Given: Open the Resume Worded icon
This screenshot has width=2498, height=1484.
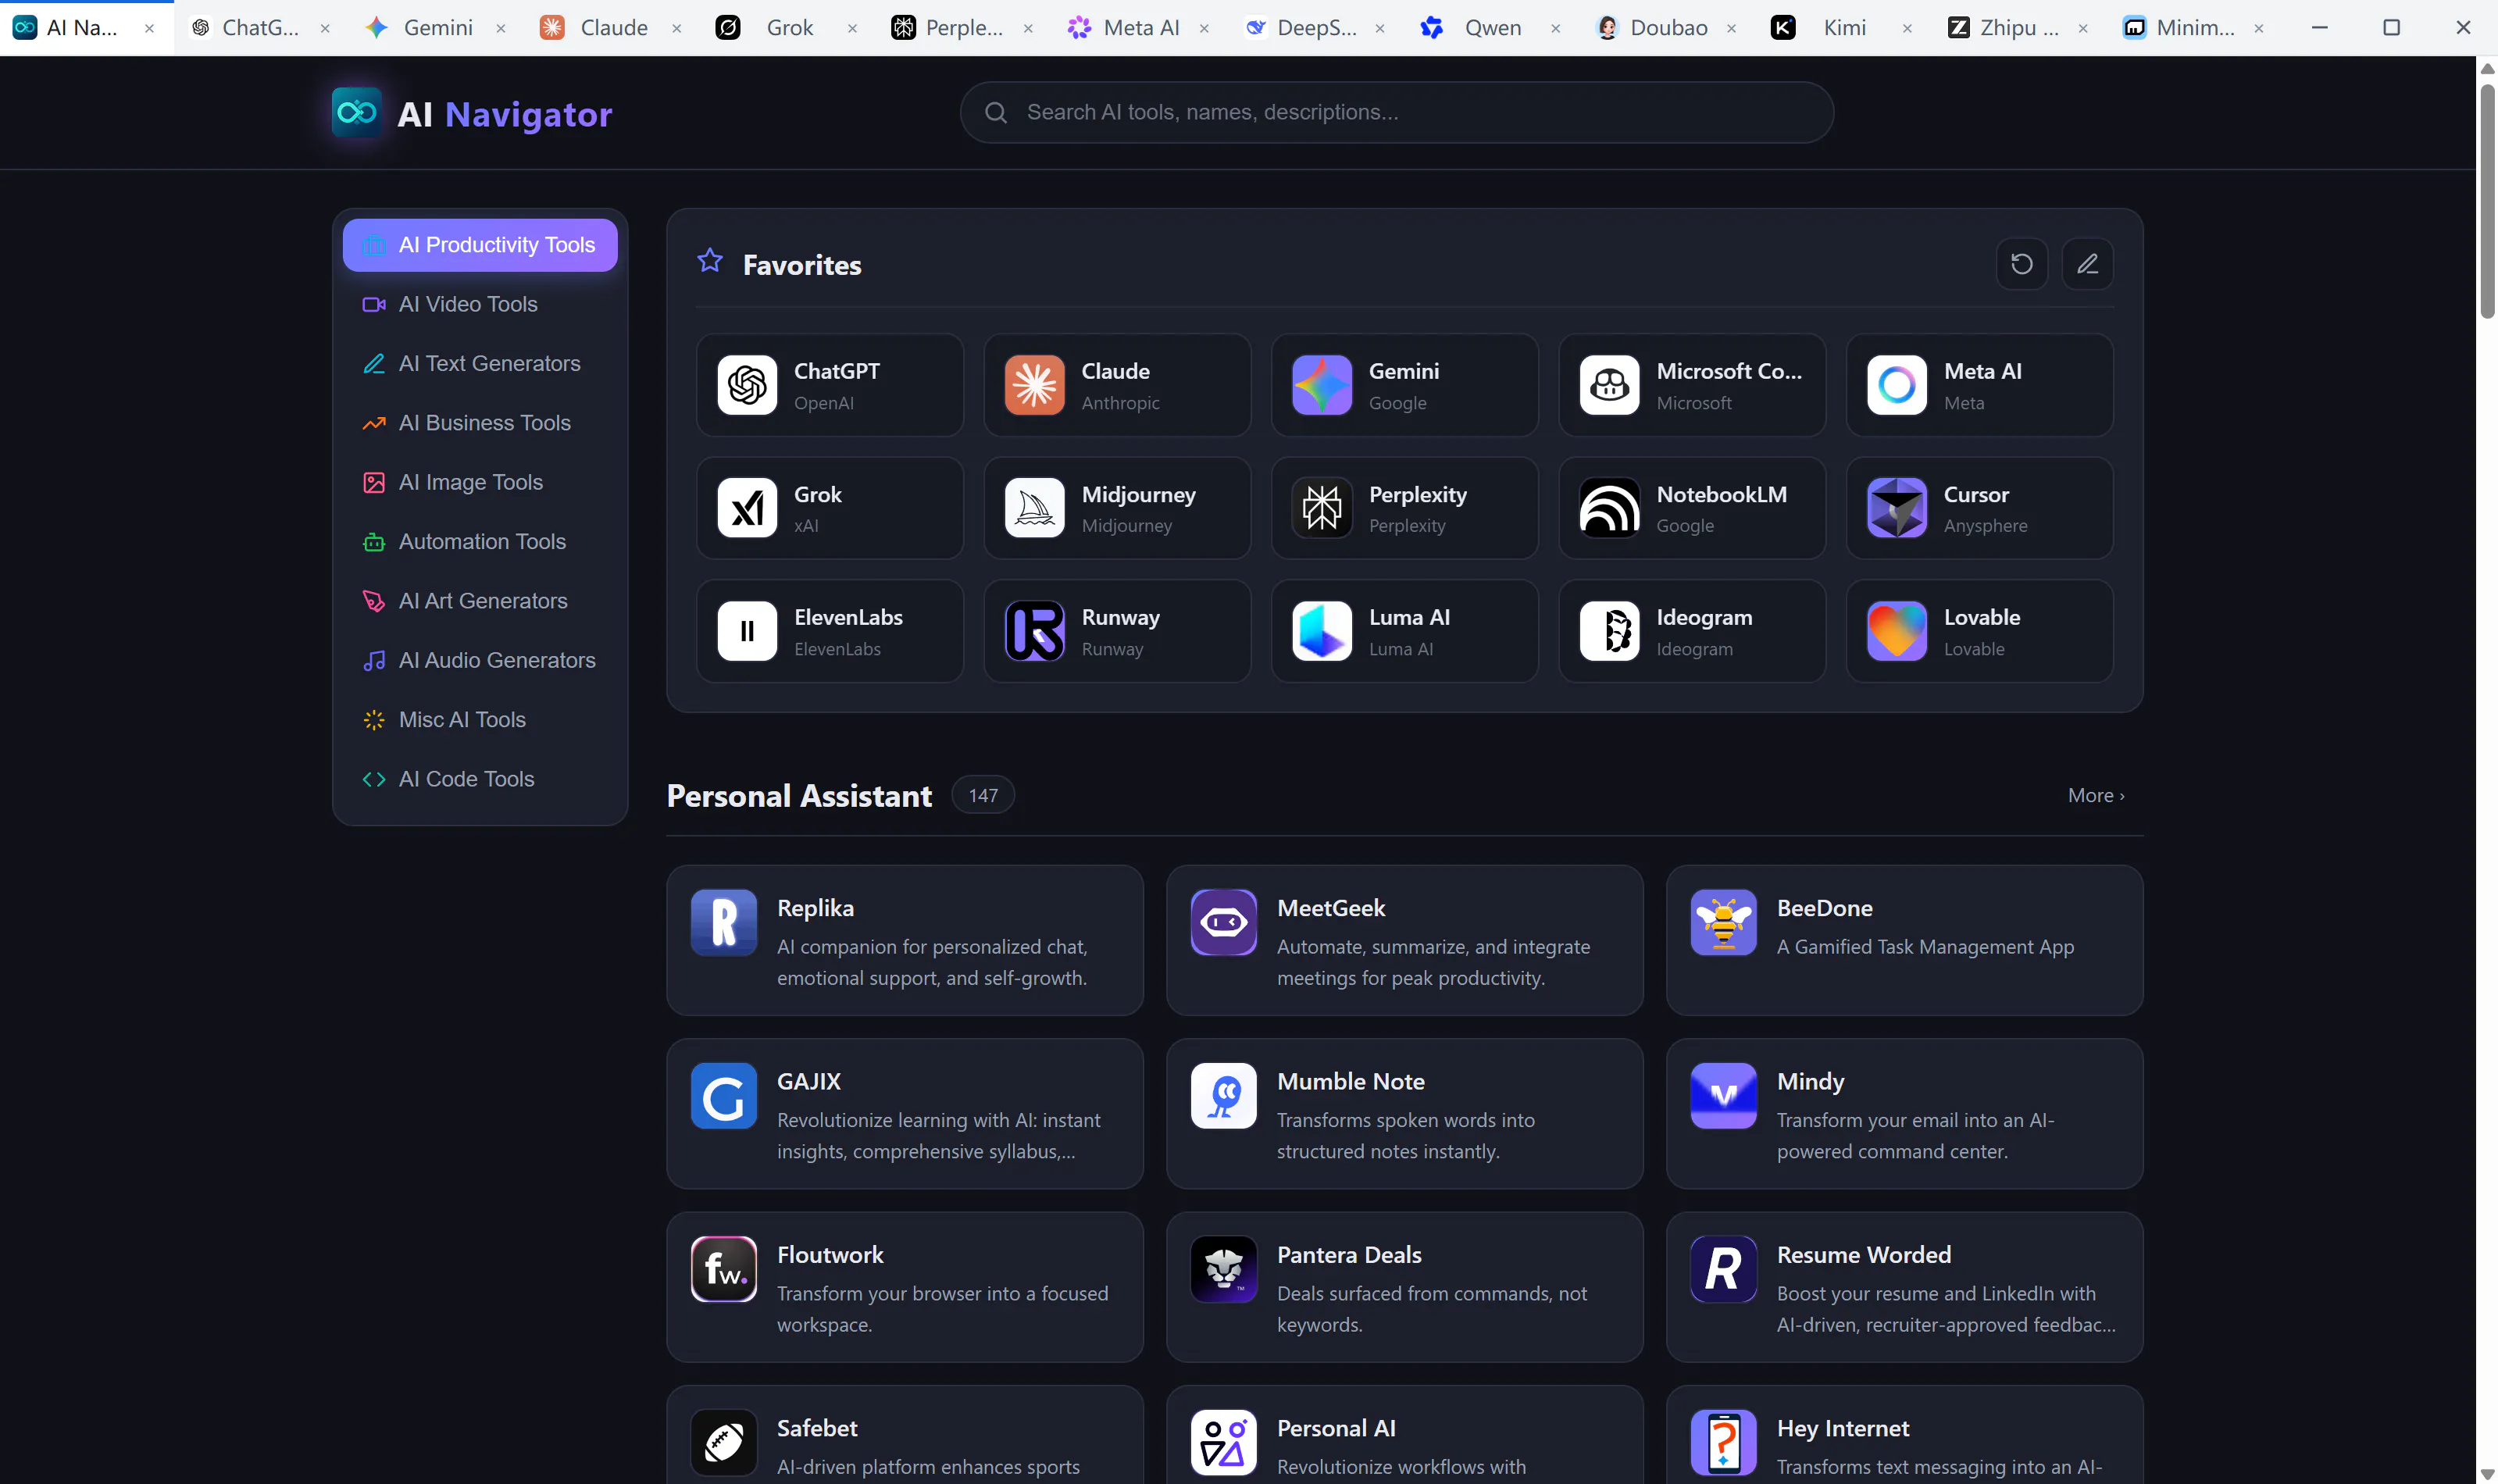Looking at the screenshot, I should coord(1723,1269).
